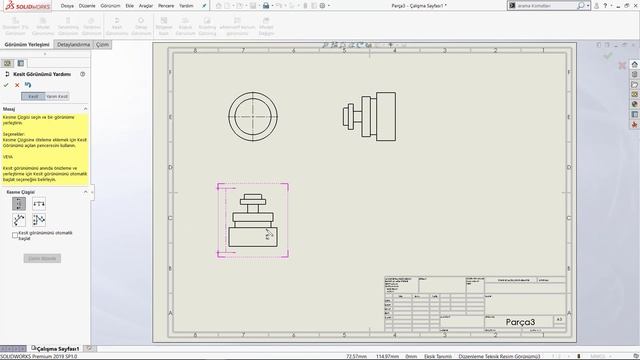Open SOLIDWORKS Resources home in task pane
The width and height of the screenshot is (640, 360).
click(x=634, y=64)
